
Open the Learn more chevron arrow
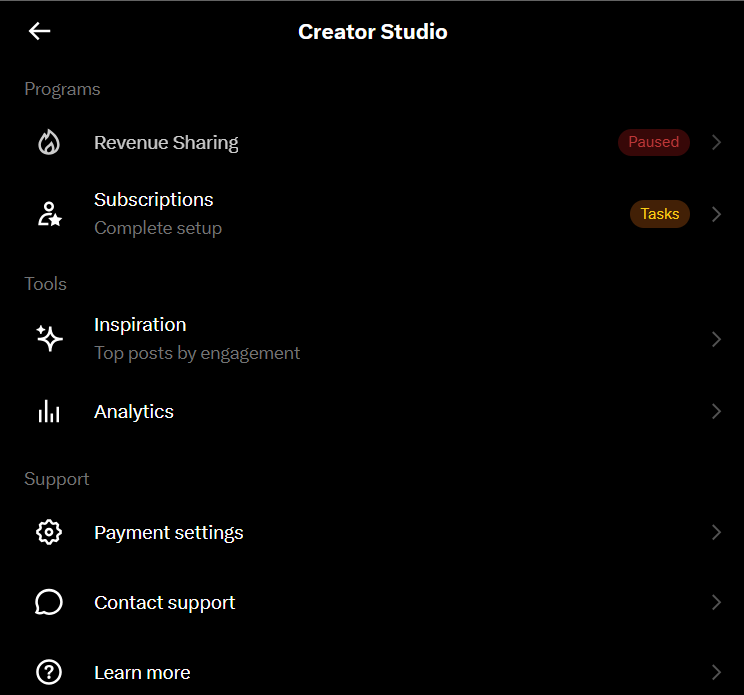coord(716,672)
